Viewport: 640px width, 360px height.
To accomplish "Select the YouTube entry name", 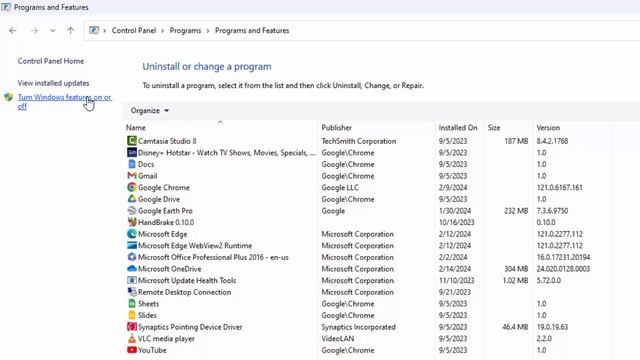I will [152, 351].
